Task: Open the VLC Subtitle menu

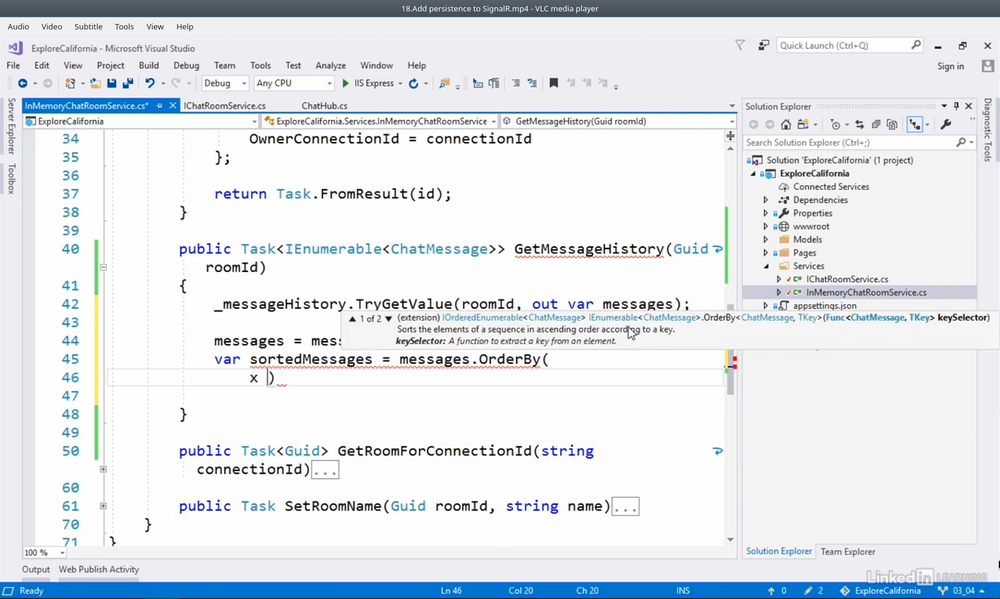Action: coord(88,27)
